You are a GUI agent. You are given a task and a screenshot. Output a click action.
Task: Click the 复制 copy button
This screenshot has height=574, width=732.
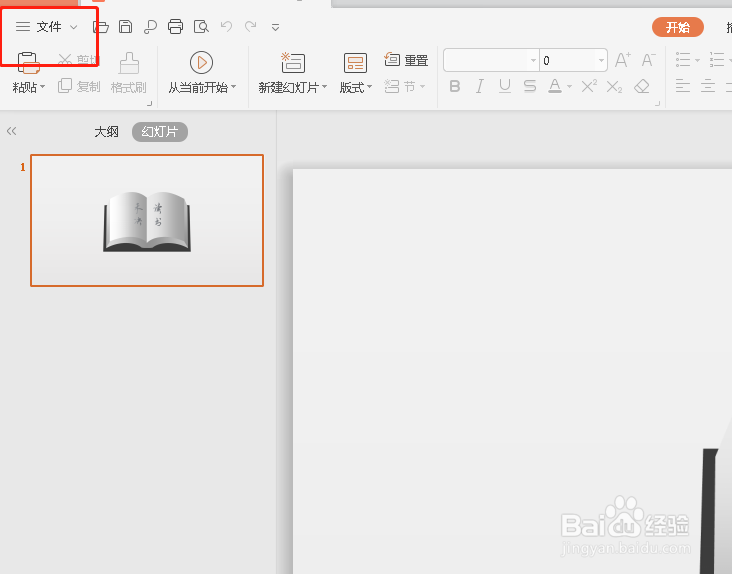79,86
